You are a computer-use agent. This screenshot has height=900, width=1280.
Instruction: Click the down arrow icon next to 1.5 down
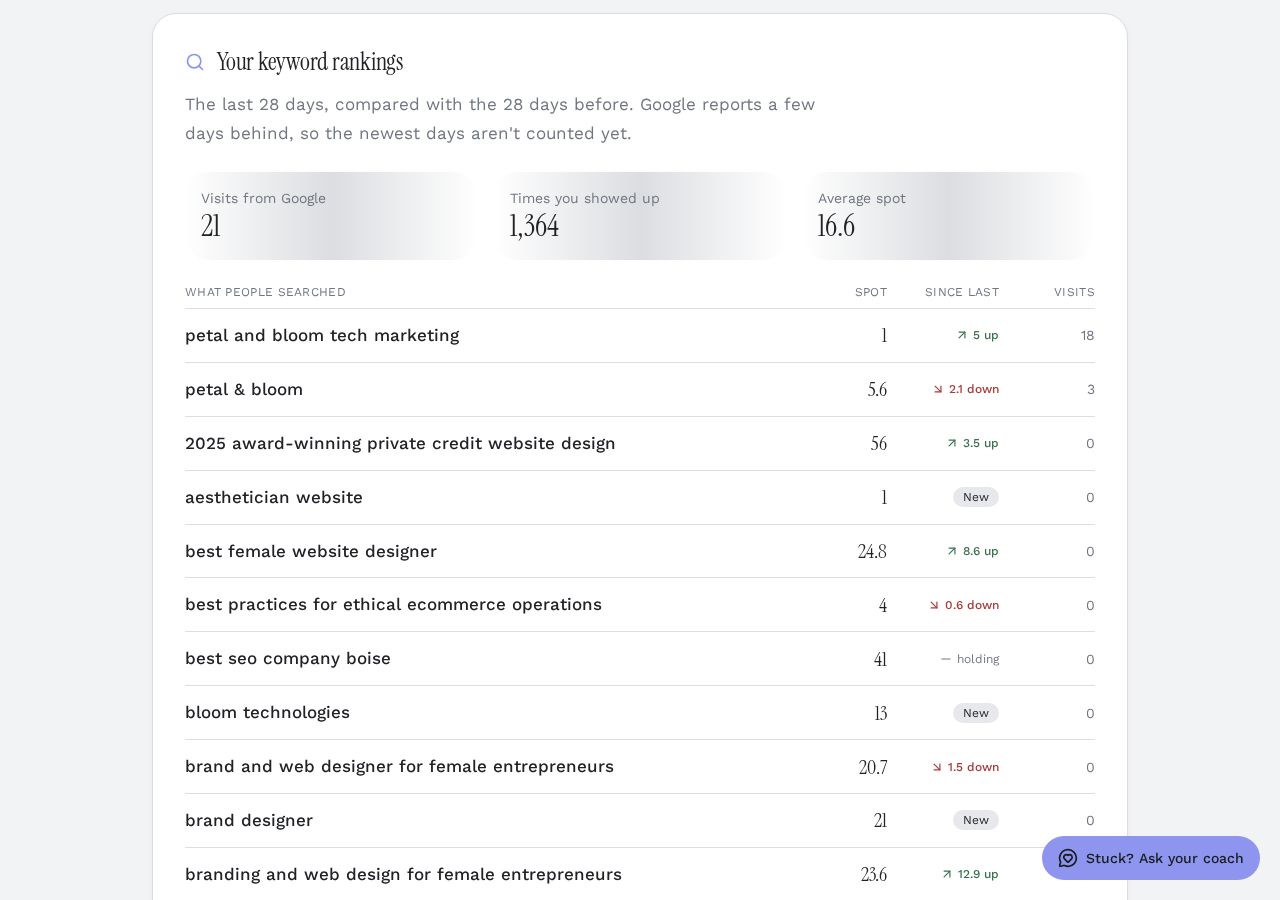pos(937,767)
